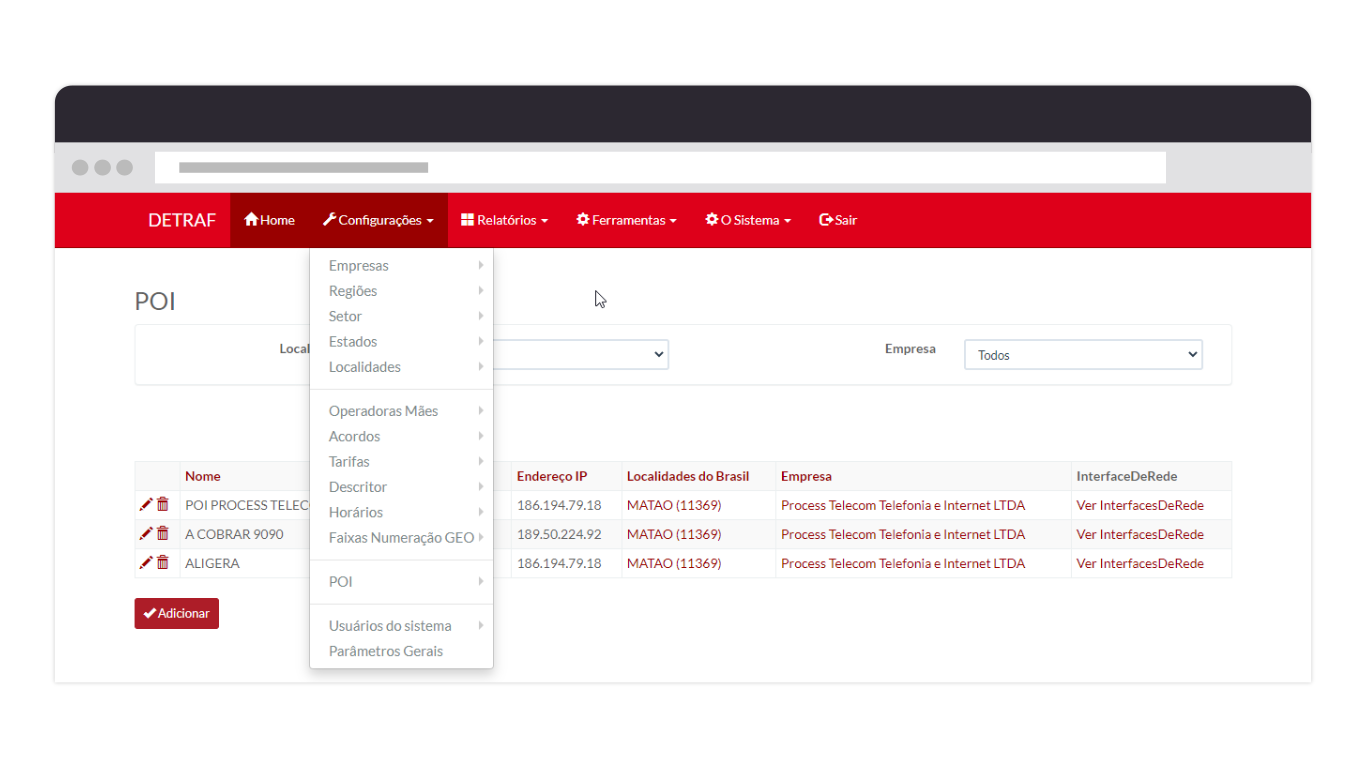Open Ver InterfacesDeRede for ALIGERA

[1140, 563]
